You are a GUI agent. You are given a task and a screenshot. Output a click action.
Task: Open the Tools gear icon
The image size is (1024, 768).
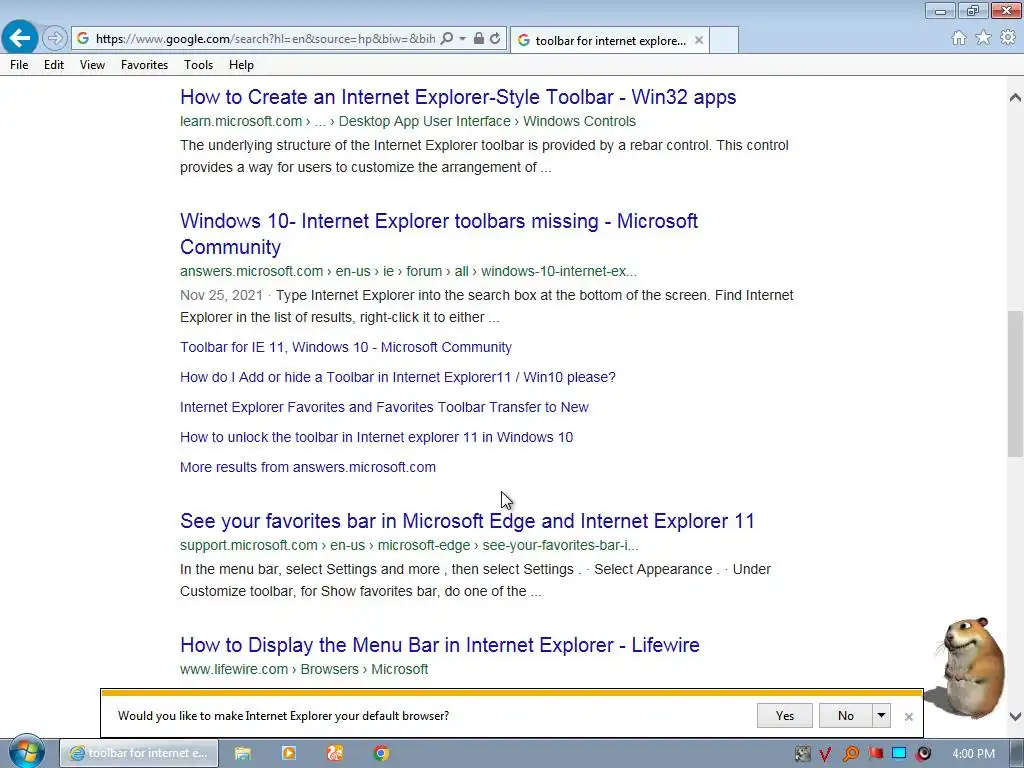tap(1008, 38)
